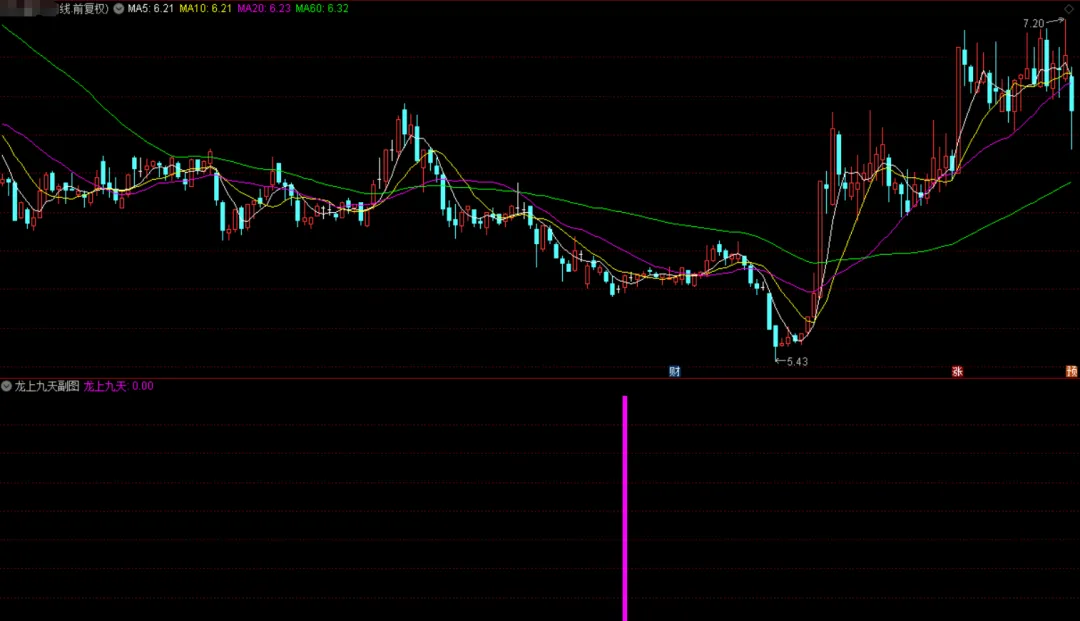Click the magenta signal bar in the sub-chart
This screenshot has width=1080, height=621.
pos(625,508)
